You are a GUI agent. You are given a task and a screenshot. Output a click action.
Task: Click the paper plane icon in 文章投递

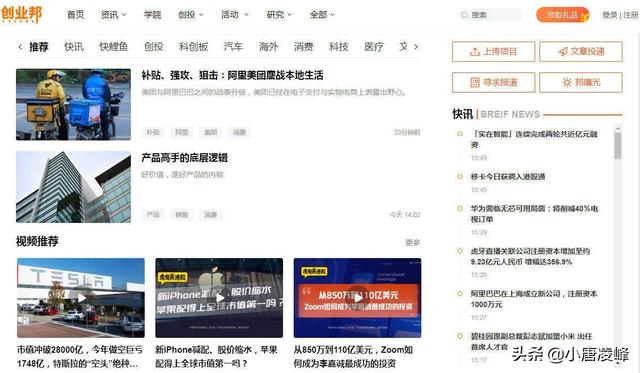(563, 52)
